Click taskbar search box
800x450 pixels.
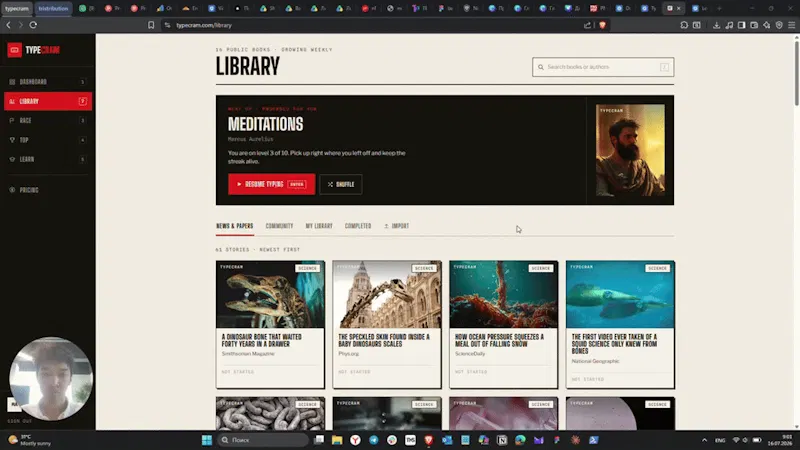click(x=264, y=440)
